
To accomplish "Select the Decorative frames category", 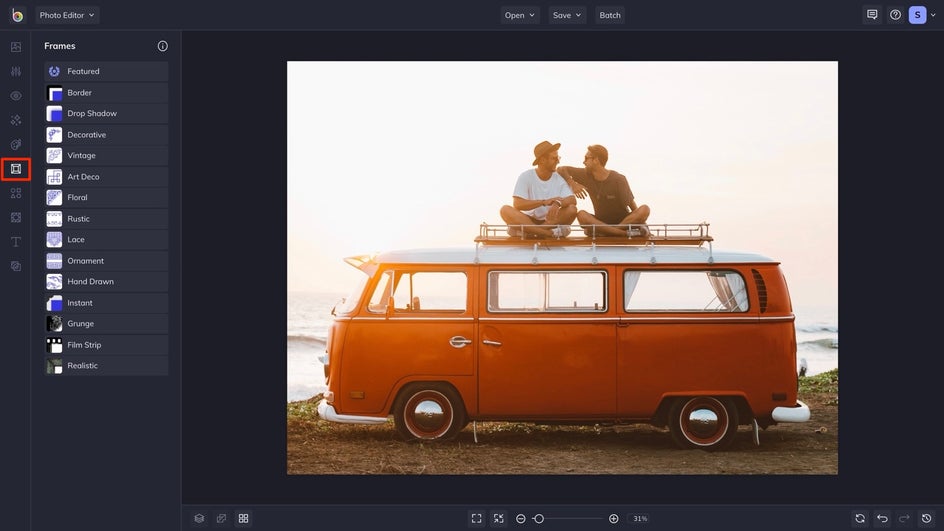I will [106, 135].
